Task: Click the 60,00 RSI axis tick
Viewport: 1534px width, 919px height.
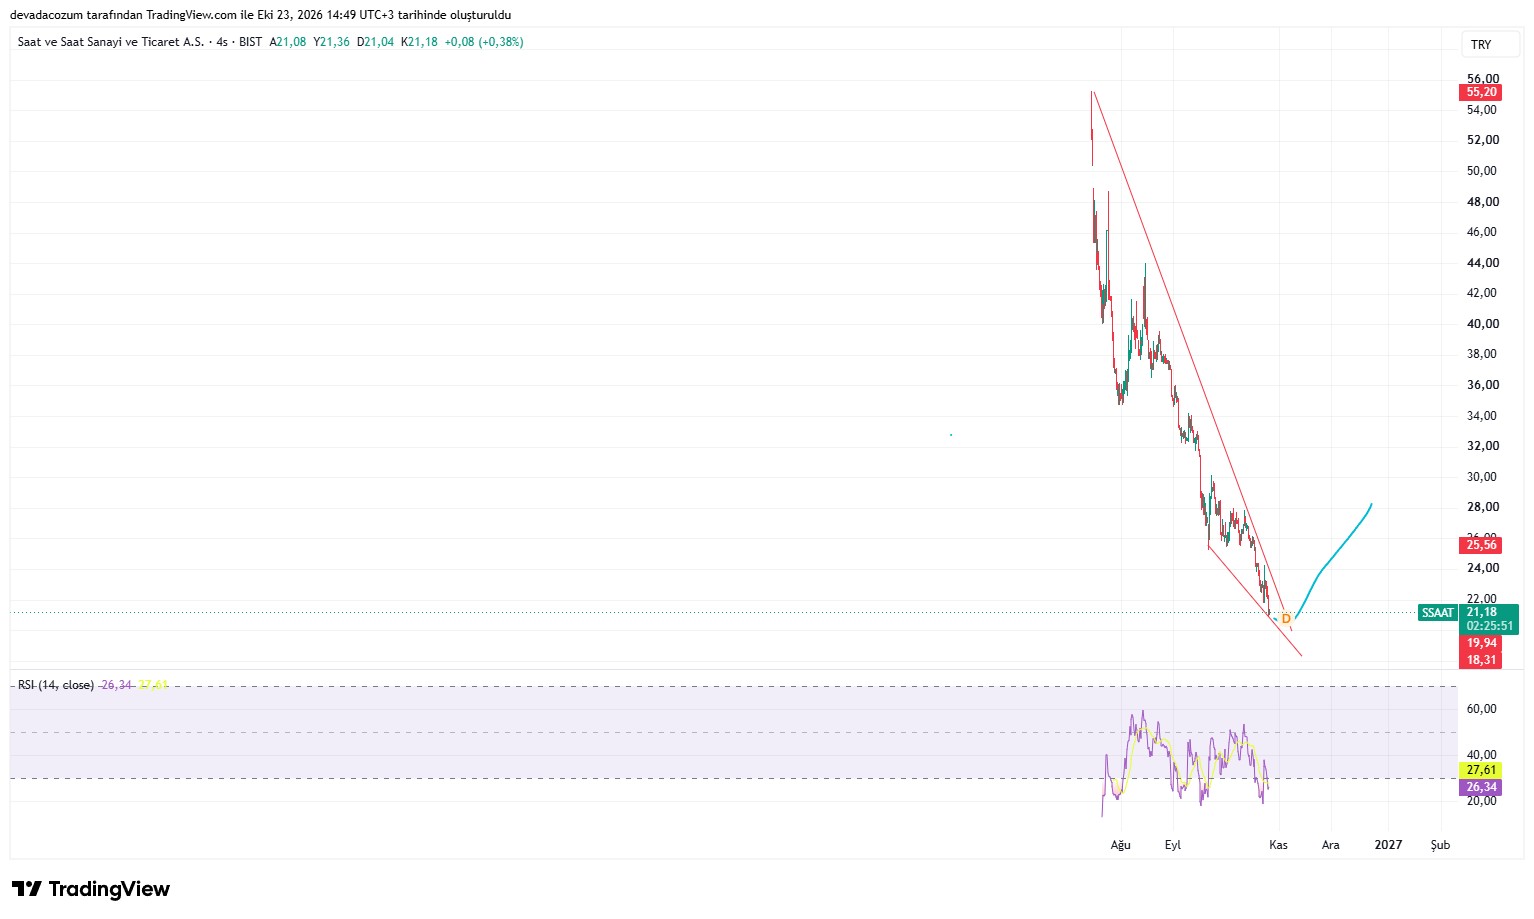Action: click(1483, 709)
